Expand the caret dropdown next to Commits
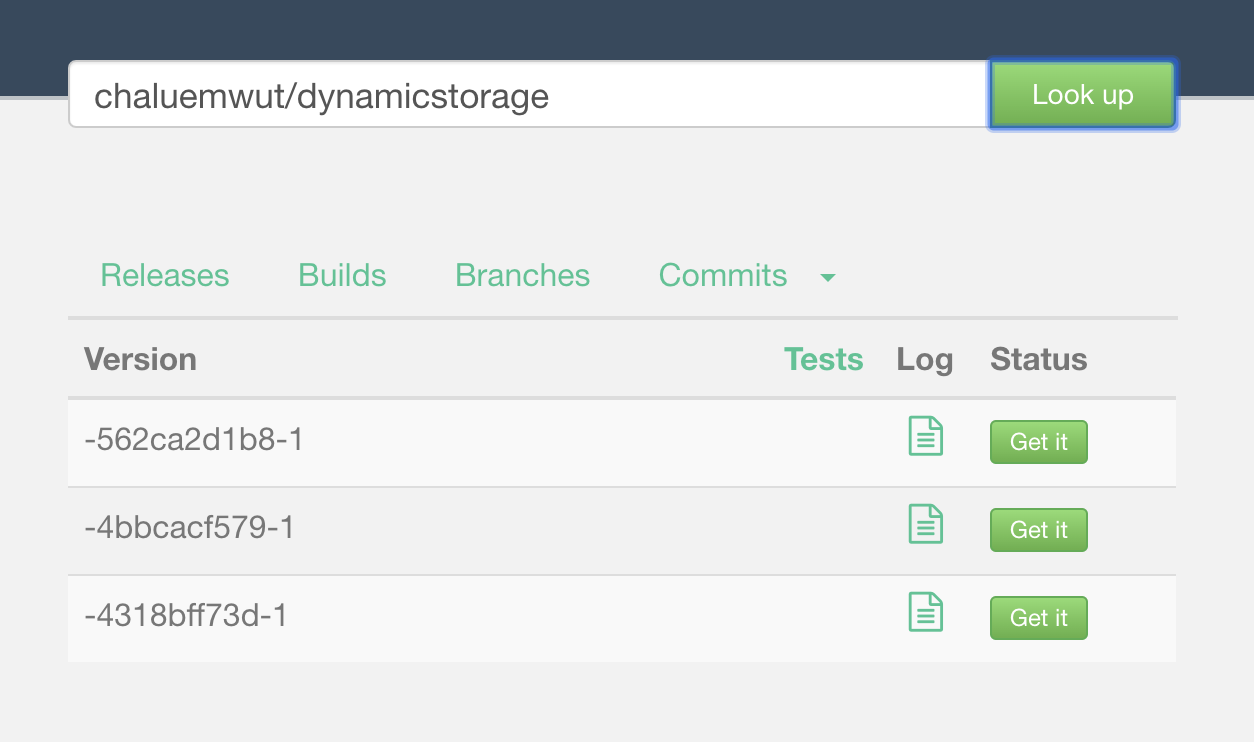The image size is (1254, 742). coord(828,278)
